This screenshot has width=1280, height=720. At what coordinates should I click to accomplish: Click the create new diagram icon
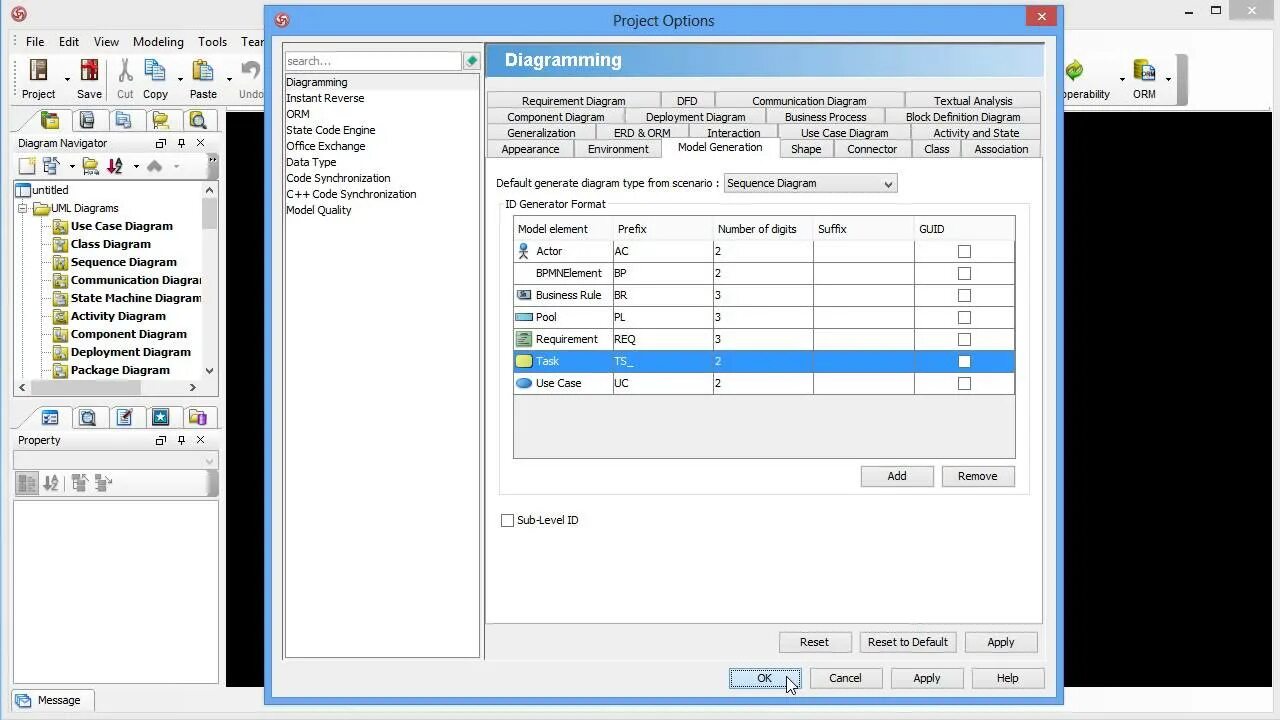pyautogui.click(x=27, y=164)
